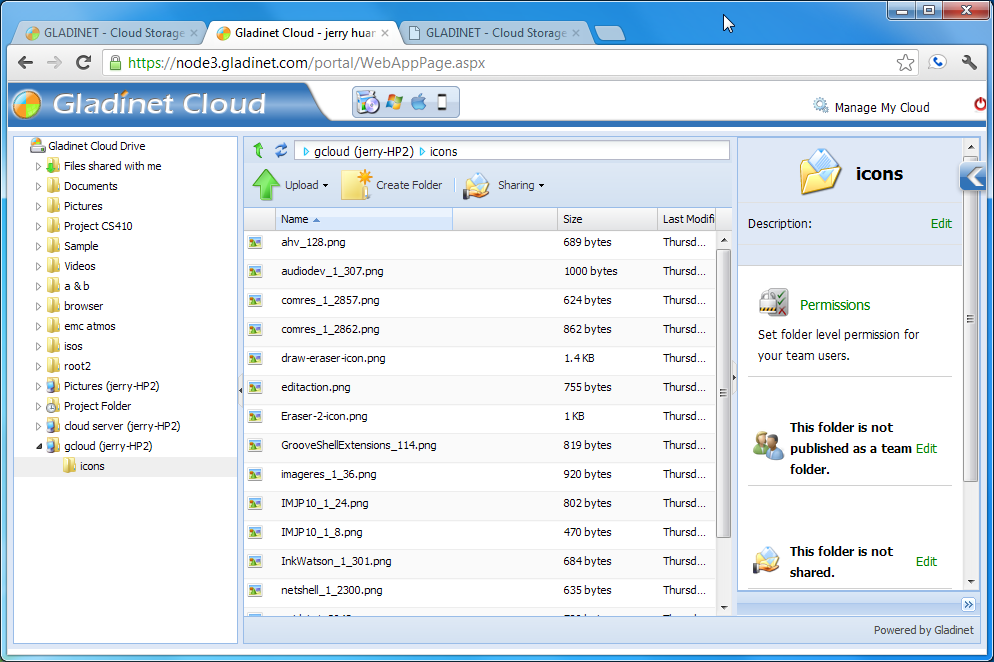Screen dimensions: 994x662
Task: Expand Project CS410 tree node
Action: point(38,226)
